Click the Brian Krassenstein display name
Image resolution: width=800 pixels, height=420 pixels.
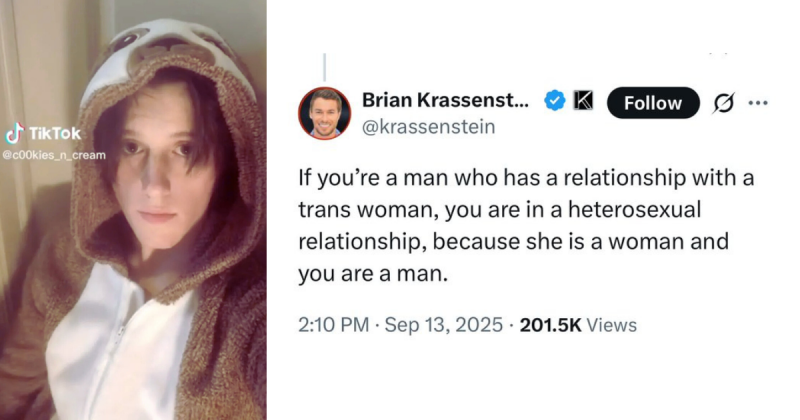coord(446,100)
